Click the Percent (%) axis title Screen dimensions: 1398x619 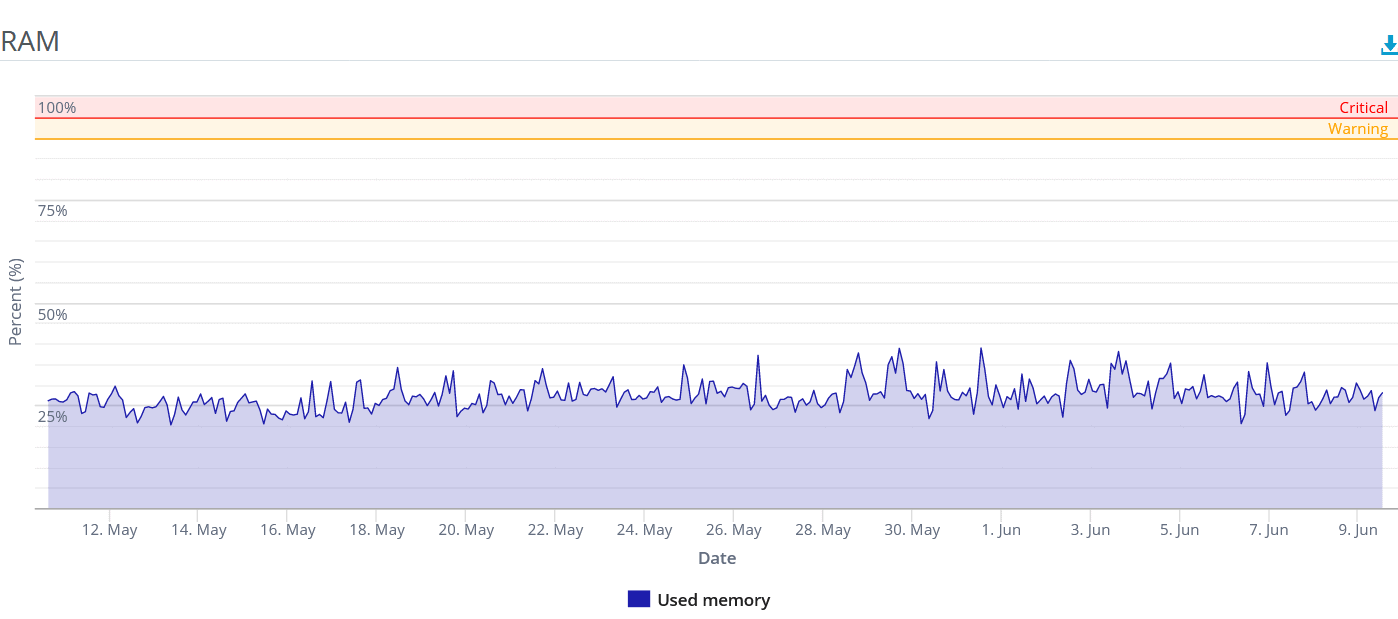click(x=15, y=302)
